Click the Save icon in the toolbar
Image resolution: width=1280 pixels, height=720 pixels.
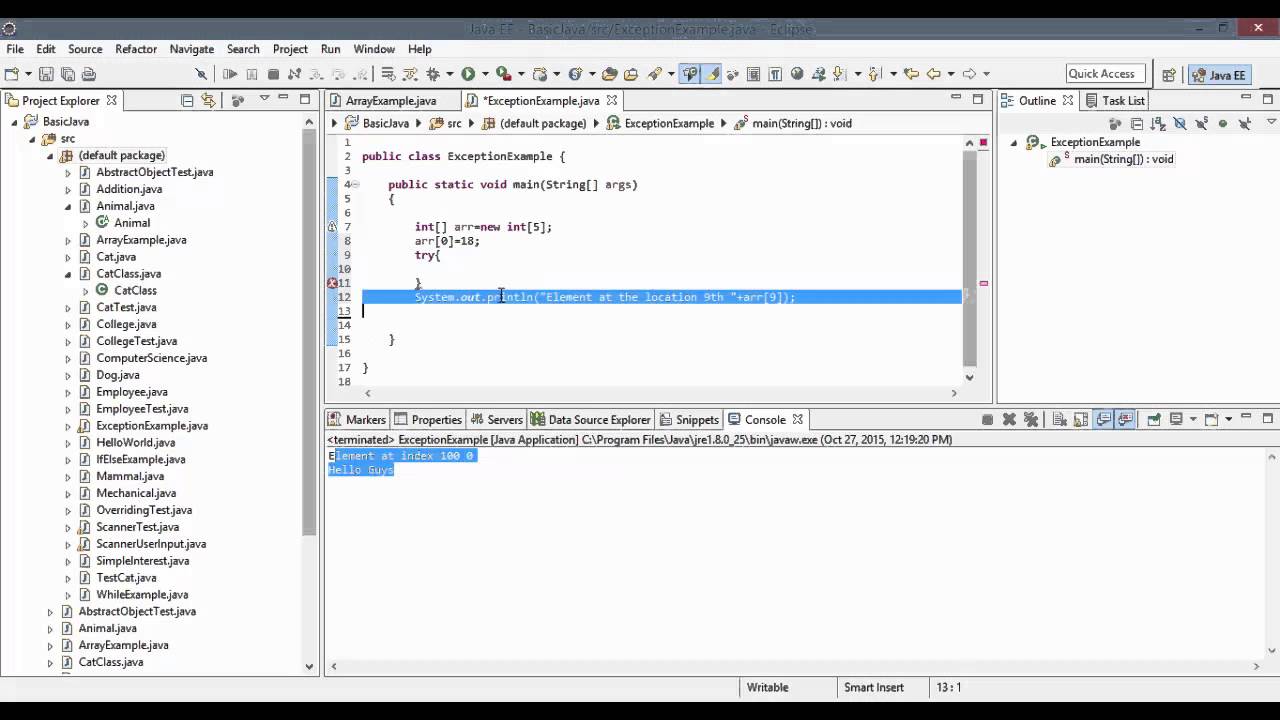46,74
